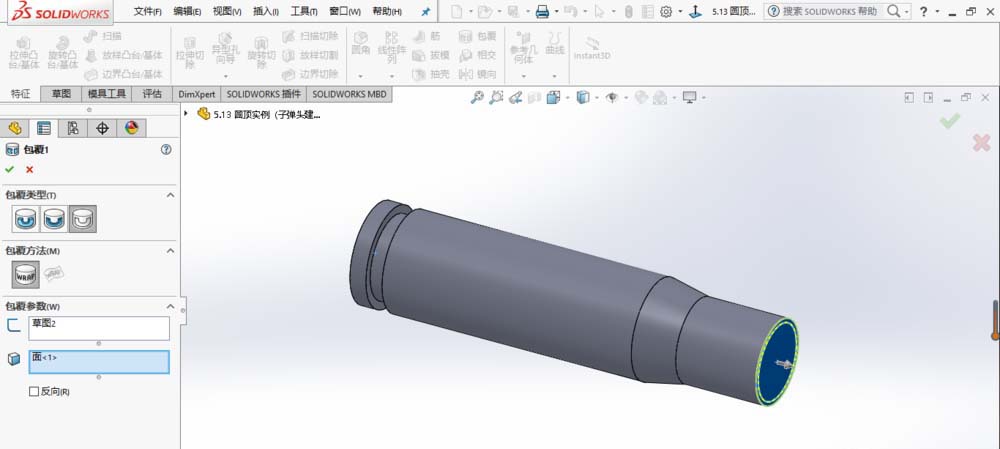Open help for 包覆1 property panel
Image resolution: width=1000 pixels, height=449 pixels.
point(166,149)
